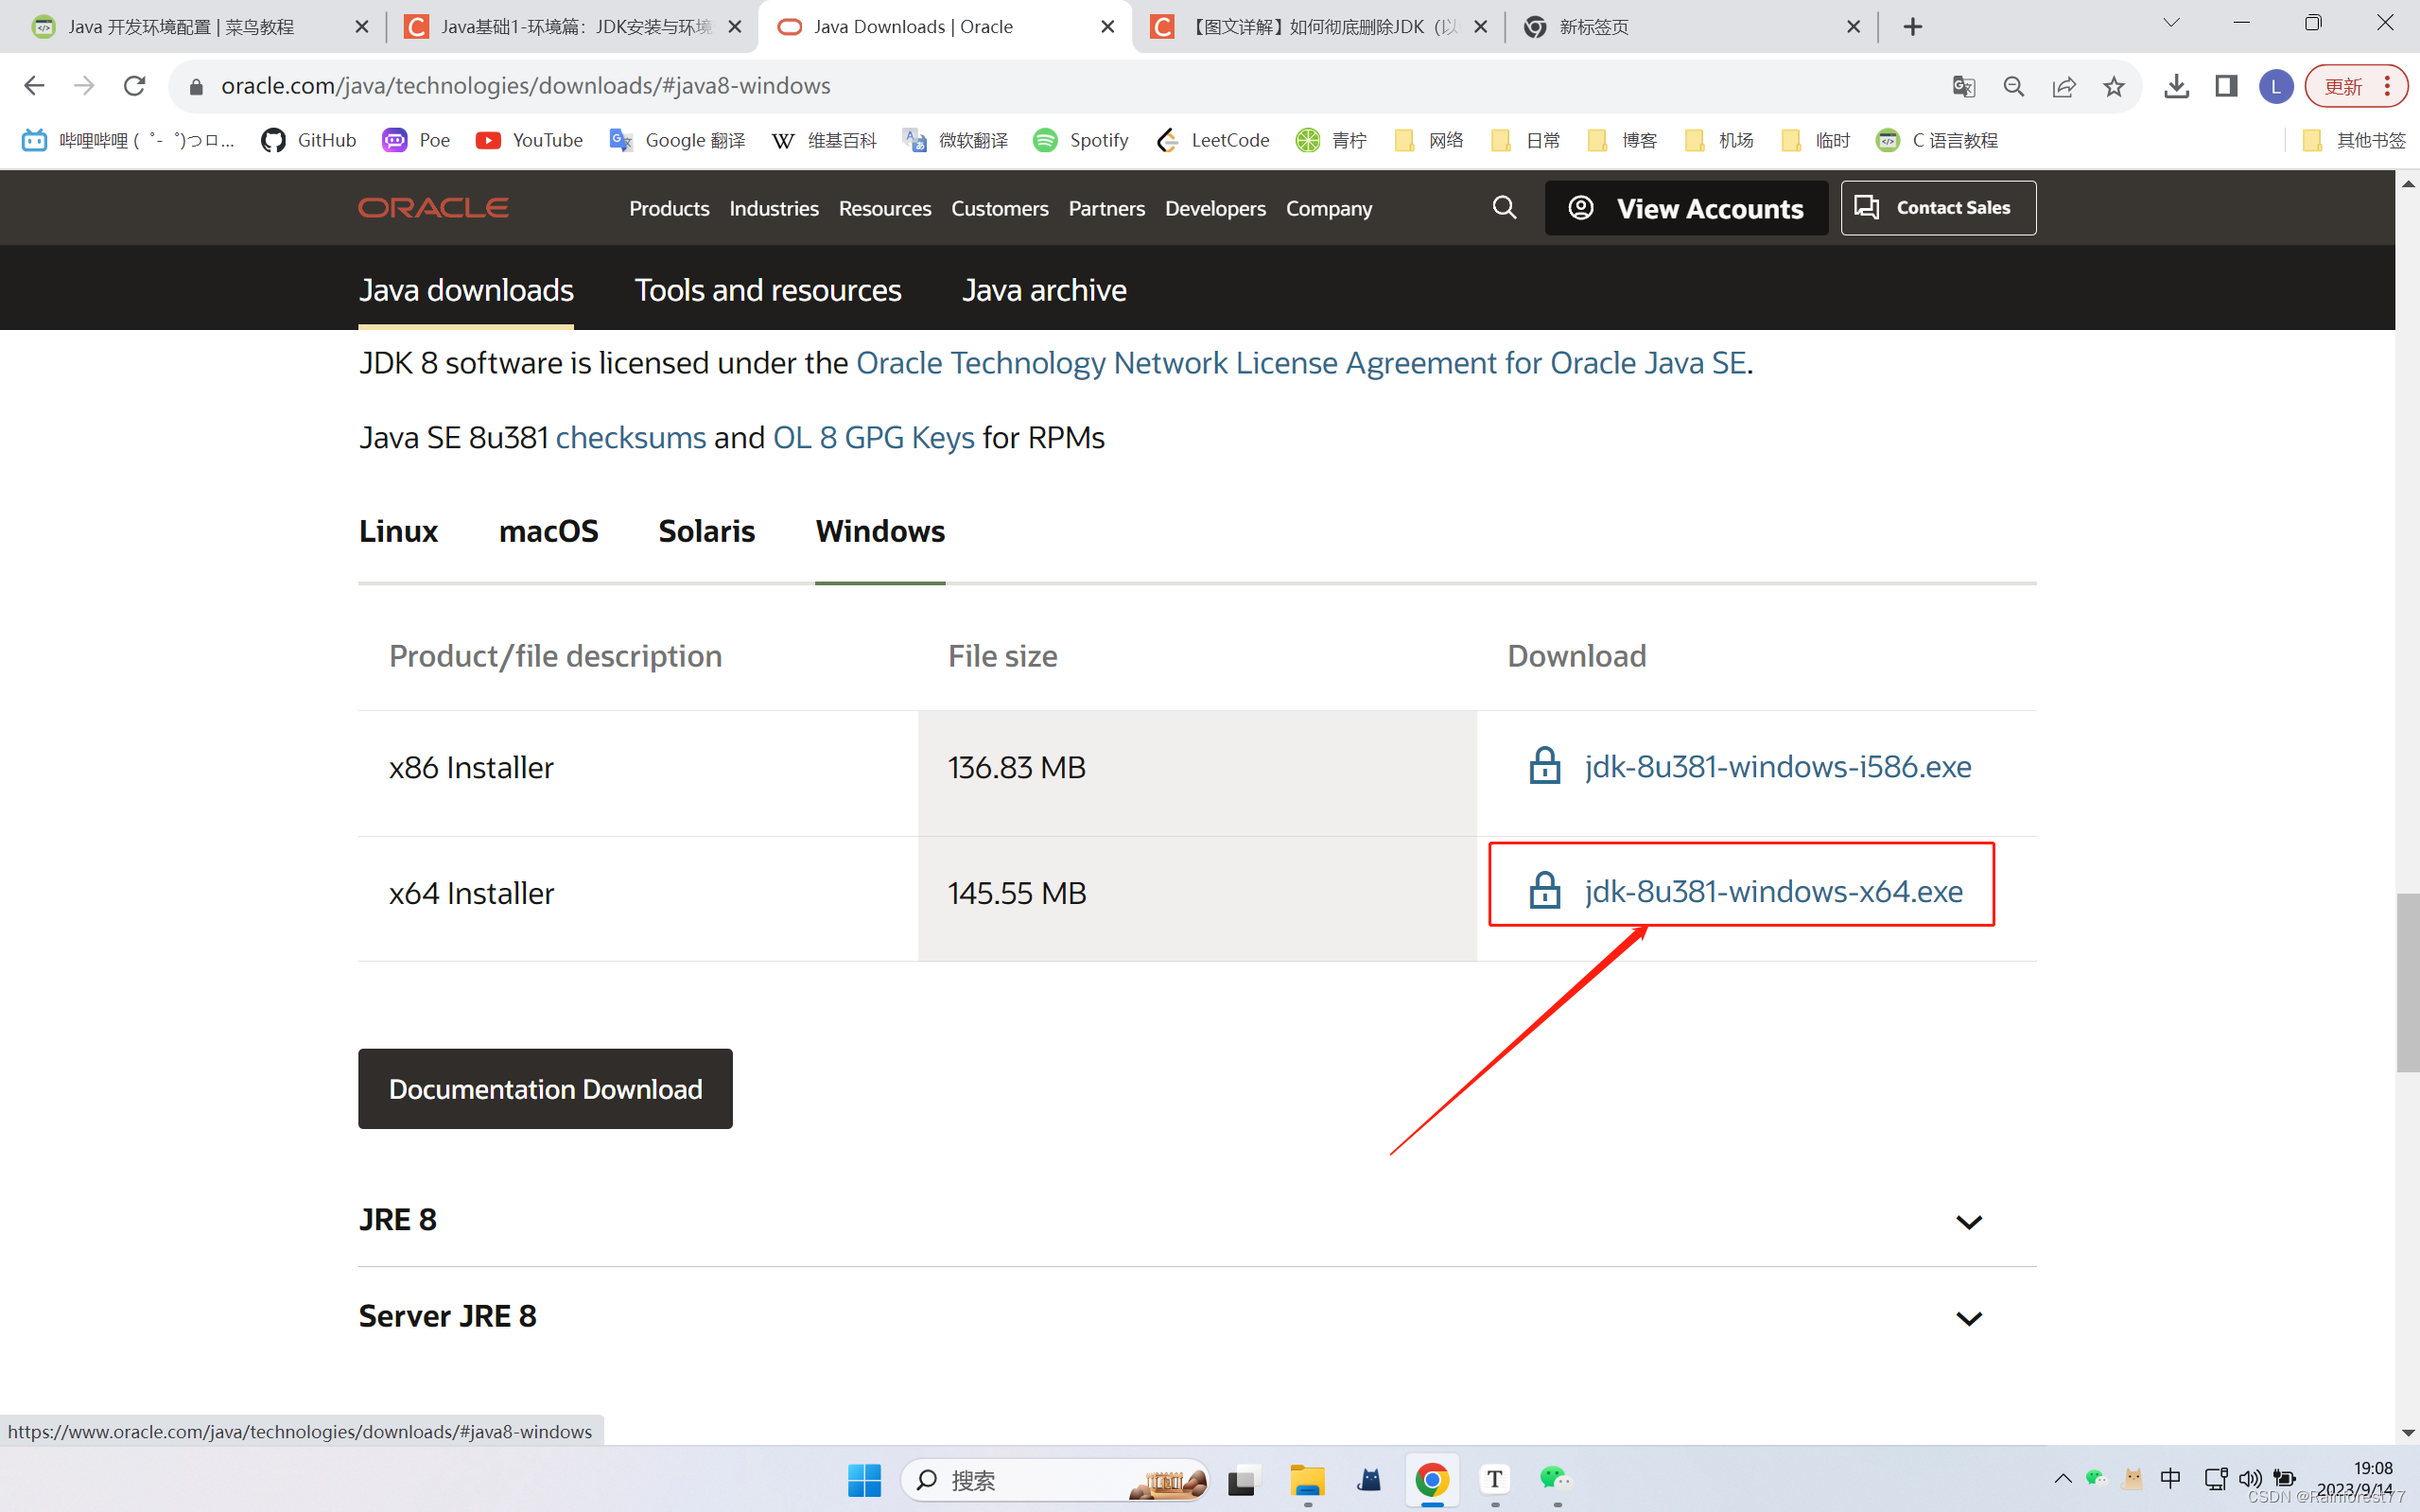
Task: Click the lock icon beside jdk-8u381-windows-x64.exe
Action: (x=1544, y=890)
